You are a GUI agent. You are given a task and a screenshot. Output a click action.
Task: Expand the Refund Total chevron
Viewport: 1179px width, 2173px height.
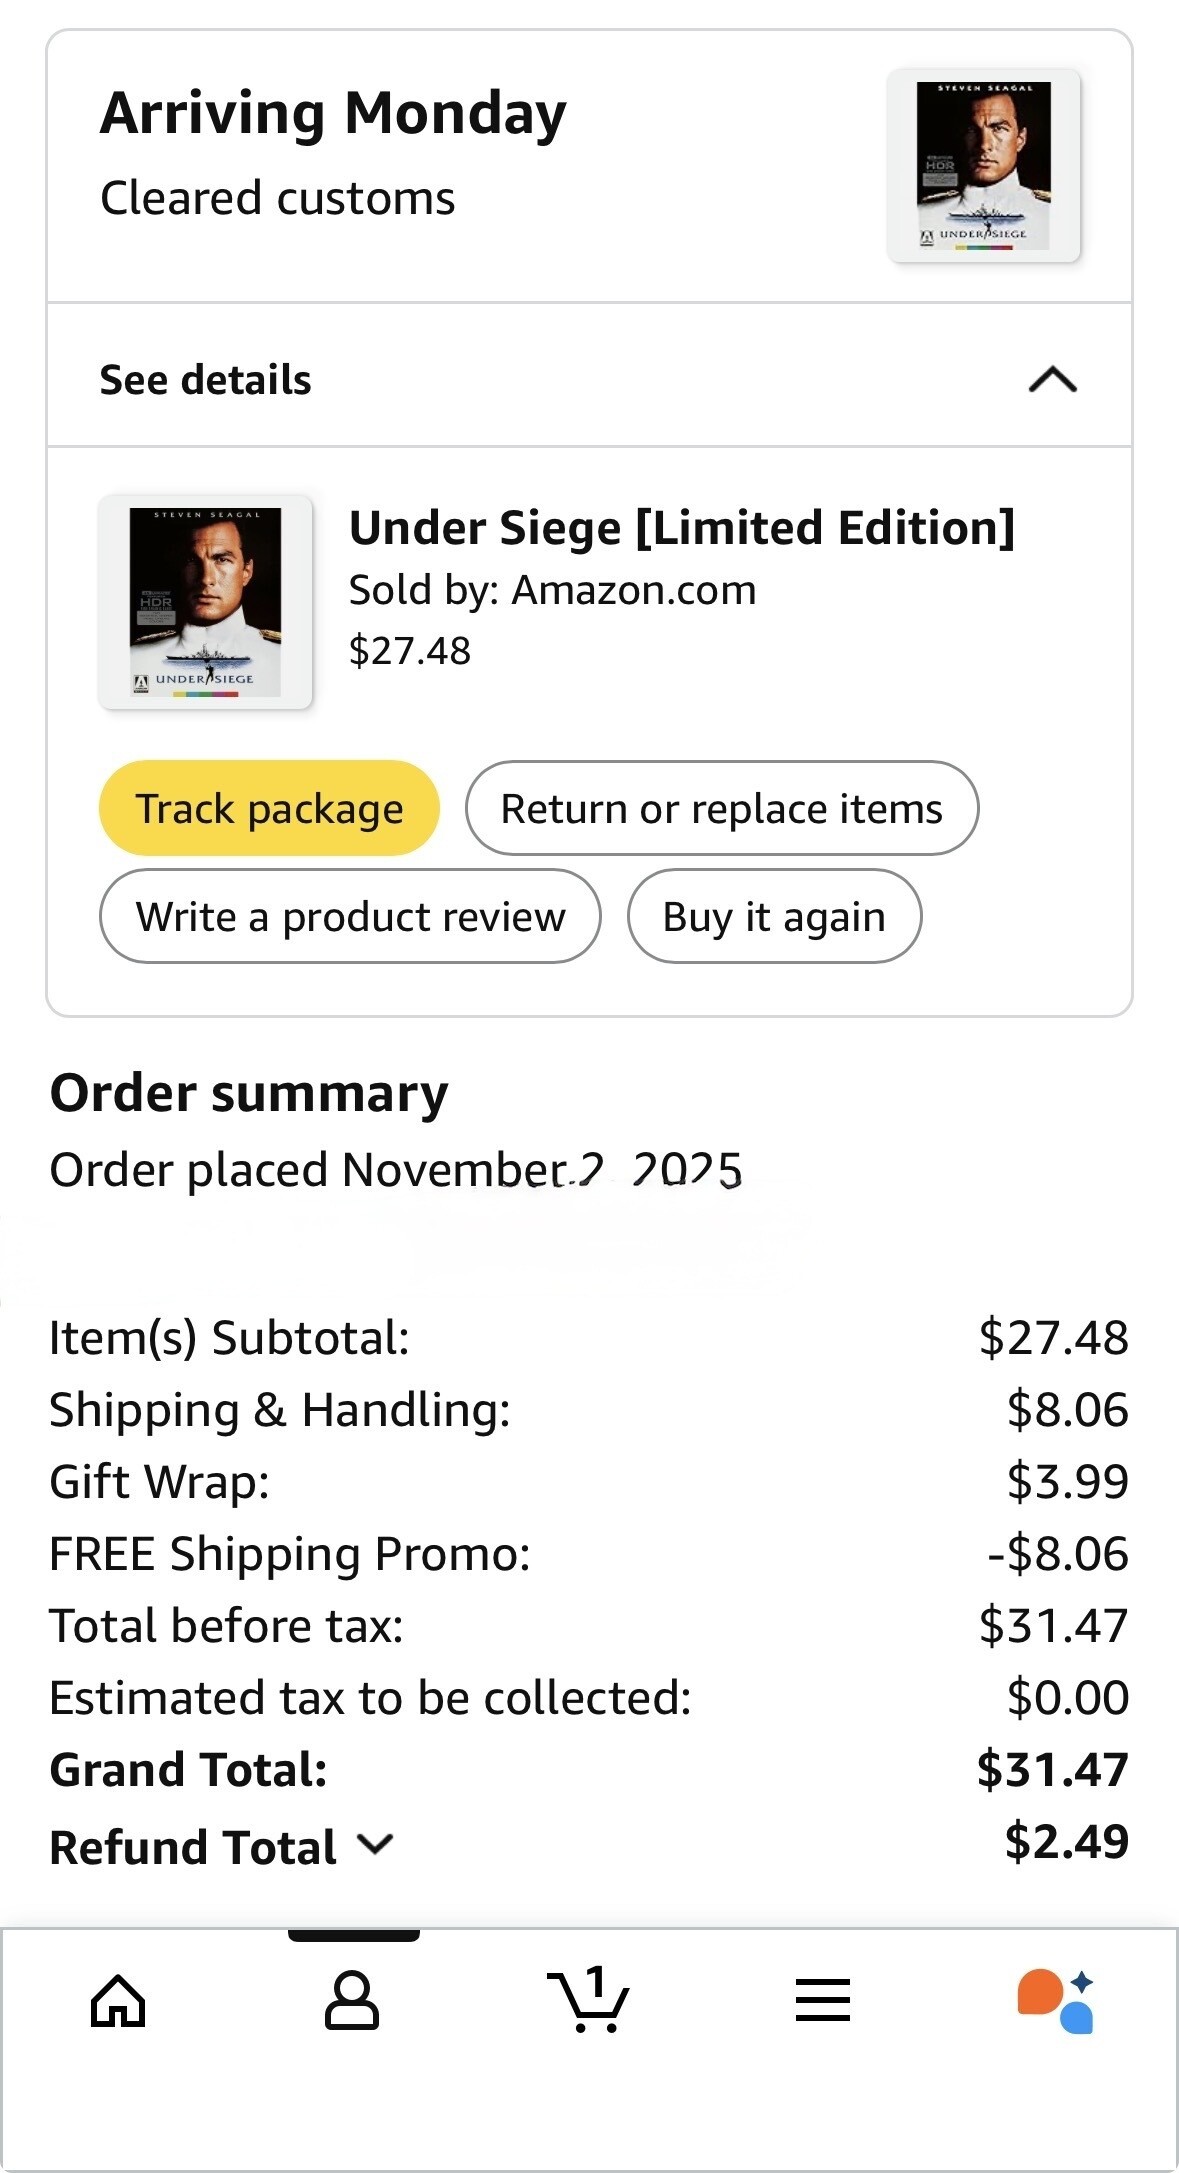[x=376, y=1843]
